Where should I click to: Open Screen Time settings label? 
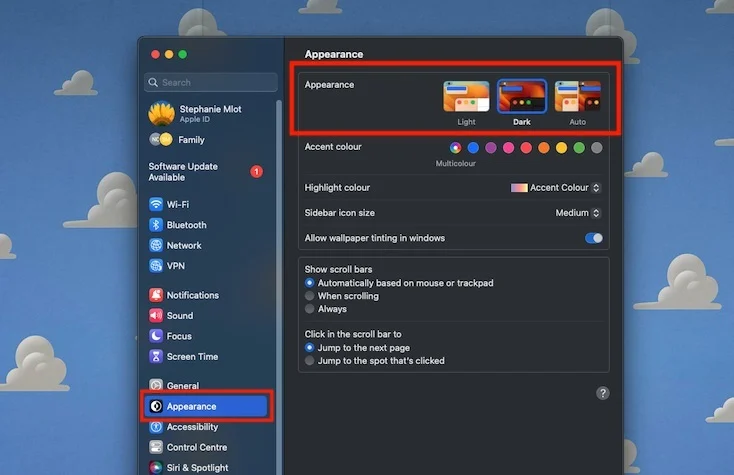[192, 357]
